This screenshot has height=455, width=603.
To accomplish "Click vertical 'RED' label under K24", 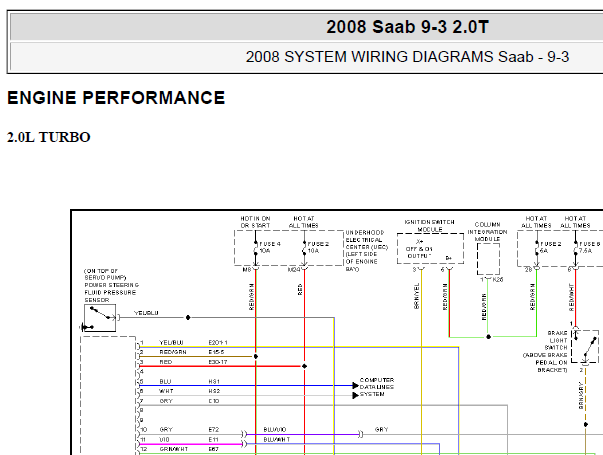I will pos(300,290).
